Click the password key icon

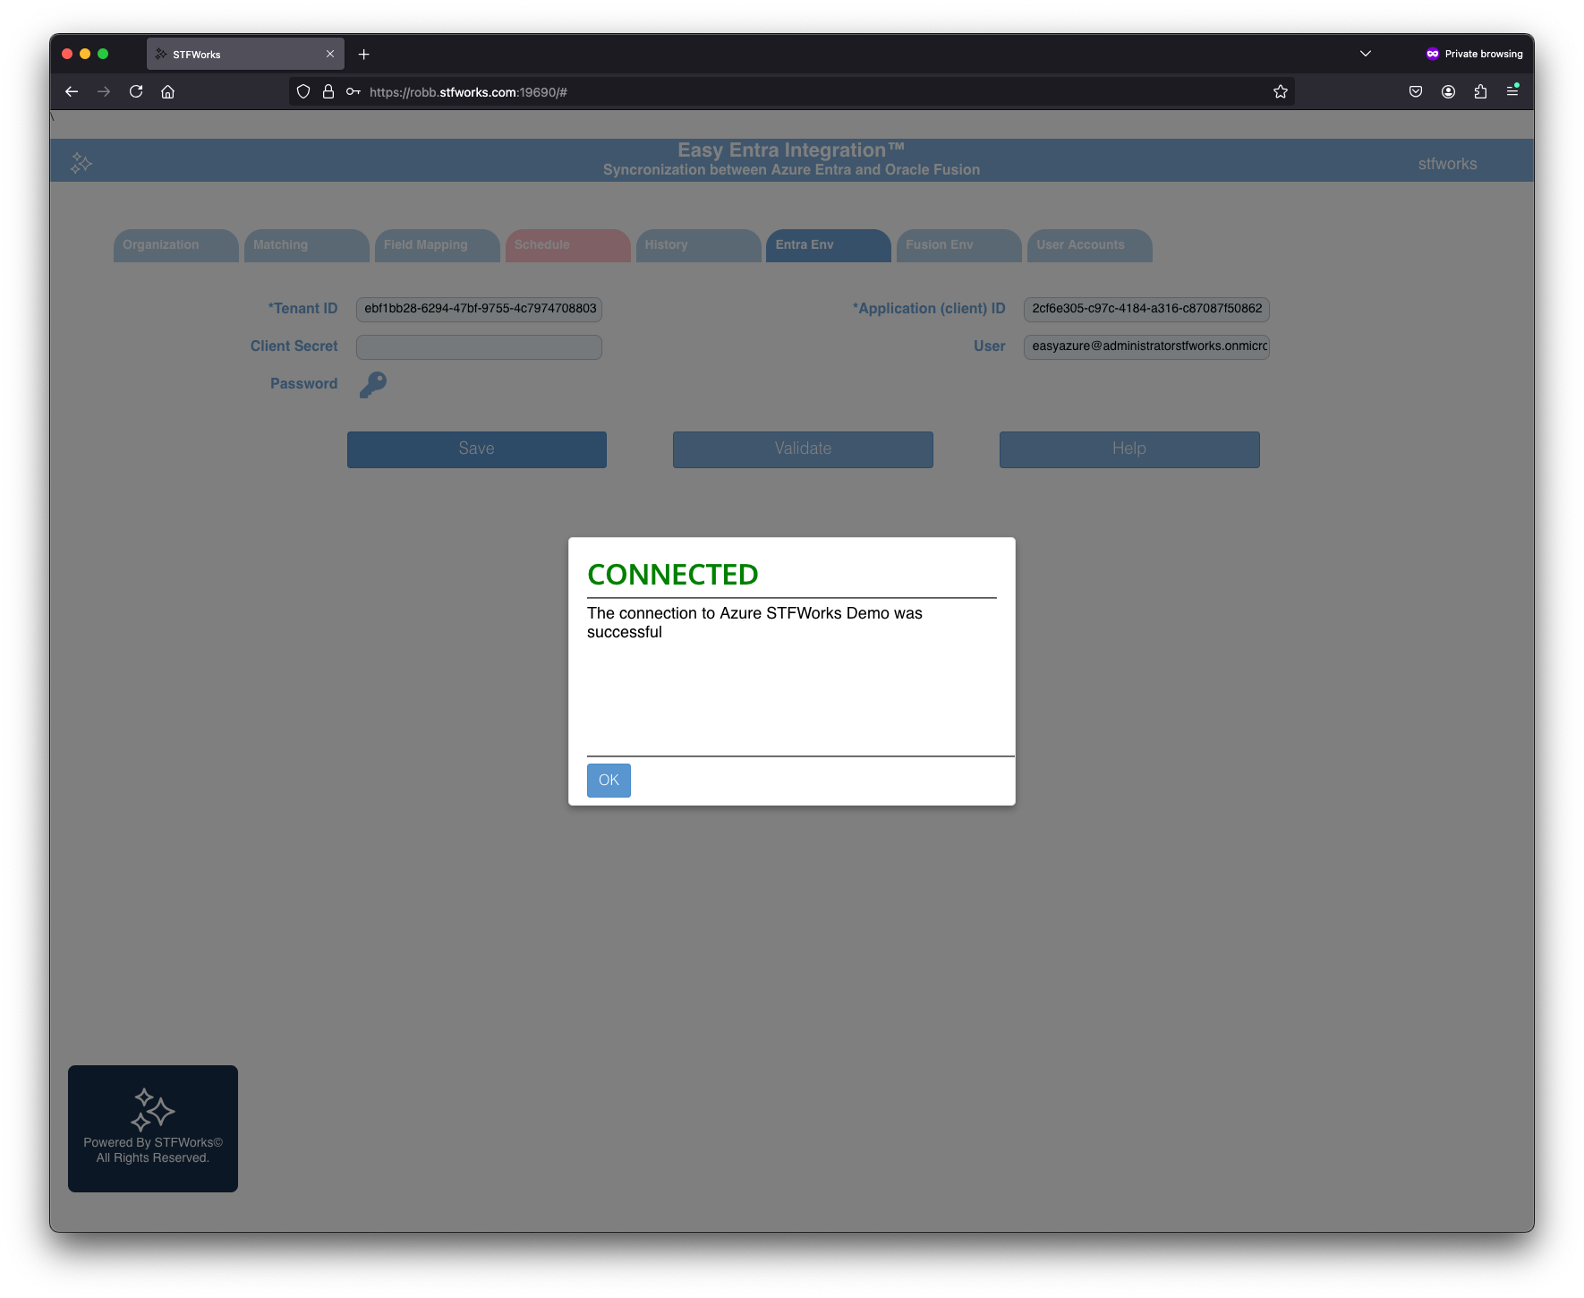point(373,384)
